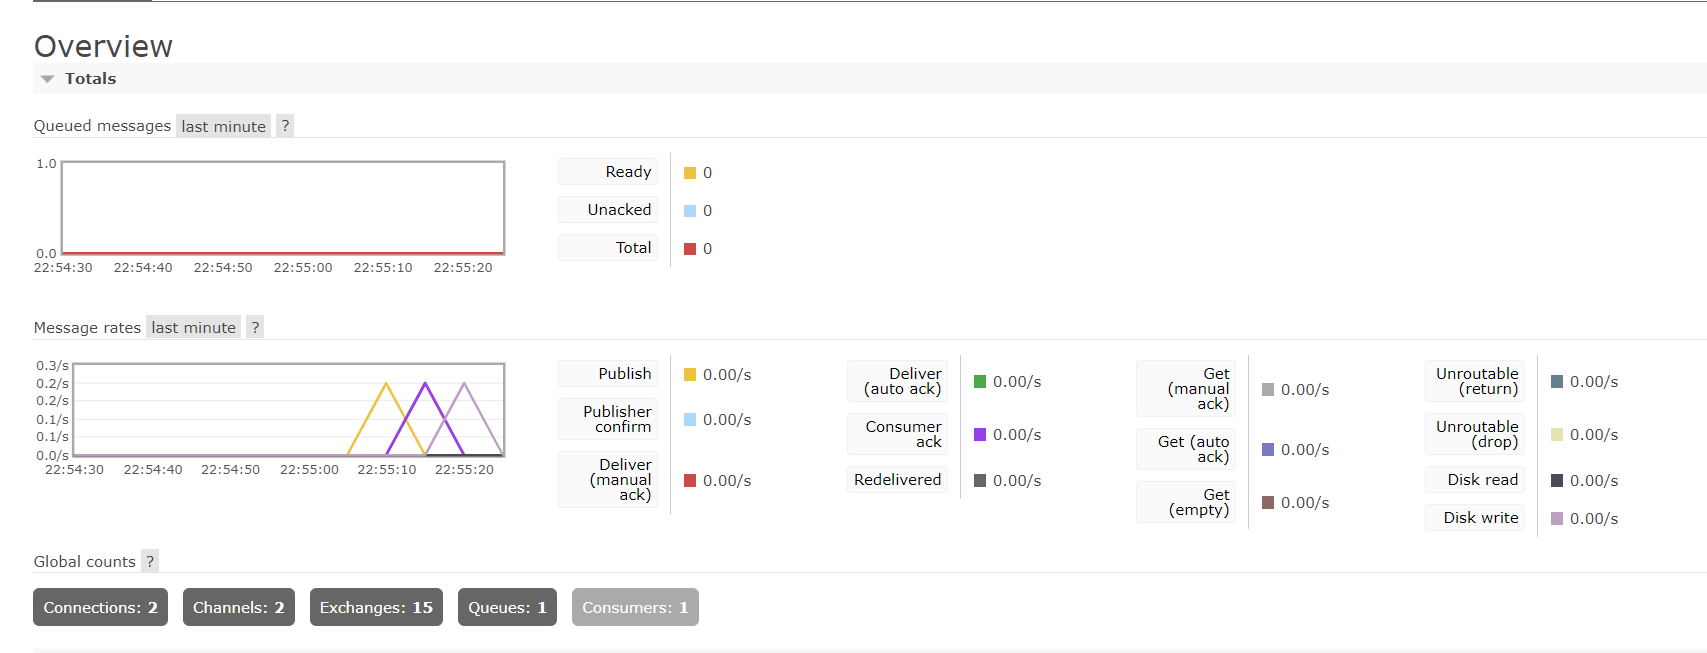Viewport: 1707px width, 653px height.
Task: Click the green Deliver auto ack square
Action: click(x=980, y=381)
